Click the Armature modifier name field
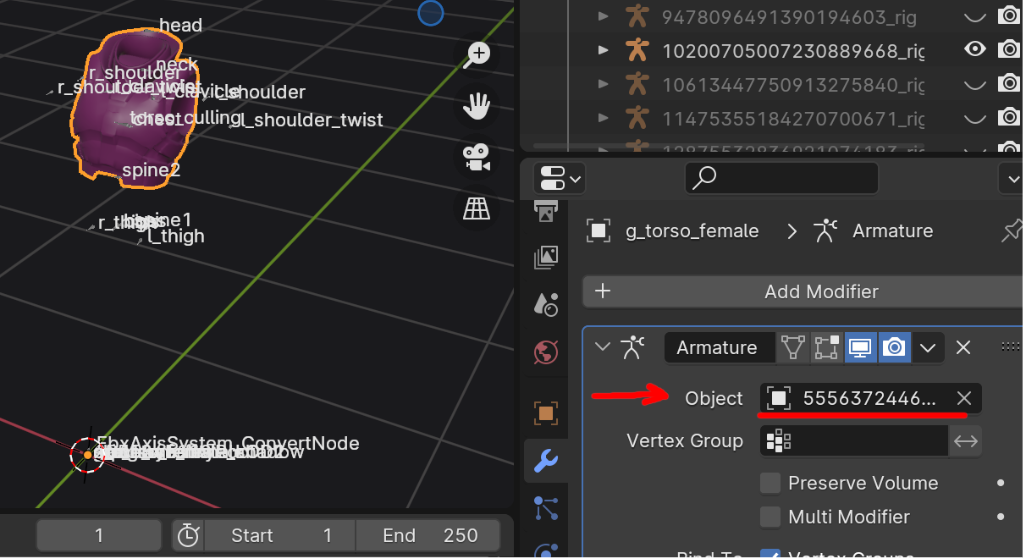Image resolution: width=1023 pixels, height=558 pixels. [719, 347]
